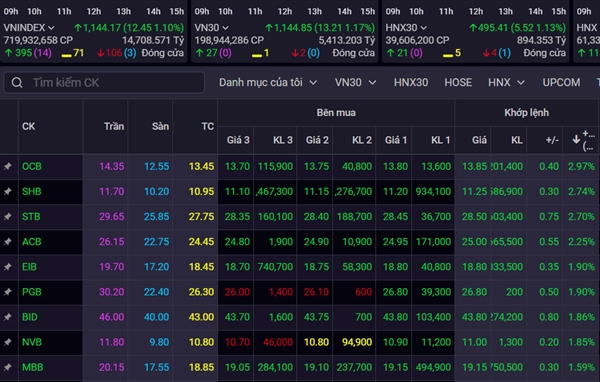Open the MBB stock symbol
600x382 pixels.
coord(33,367)
